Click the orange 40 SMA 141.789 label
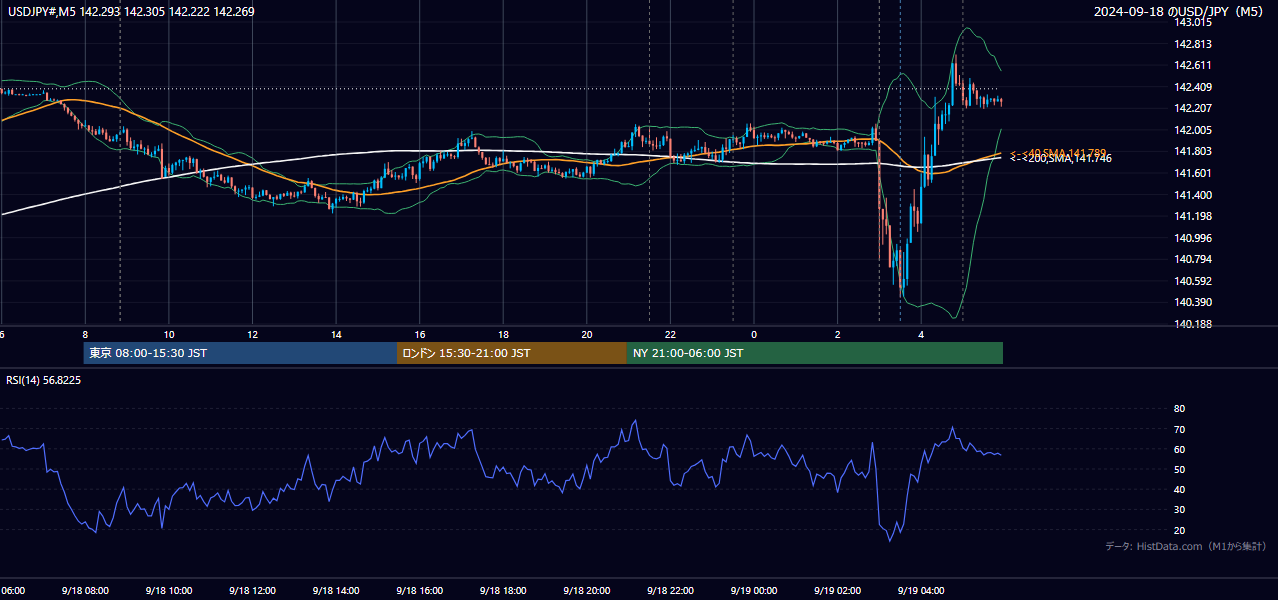This screenshot has height=600, width=1278. tap(1058, 152)
